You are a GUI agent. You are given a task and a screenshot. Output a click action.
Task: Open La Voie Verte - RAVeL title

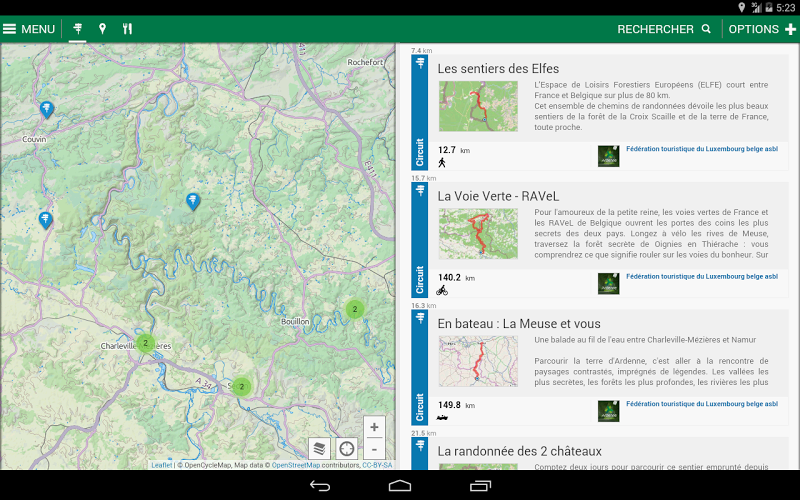pyautogui.click(x=498, y=196)
